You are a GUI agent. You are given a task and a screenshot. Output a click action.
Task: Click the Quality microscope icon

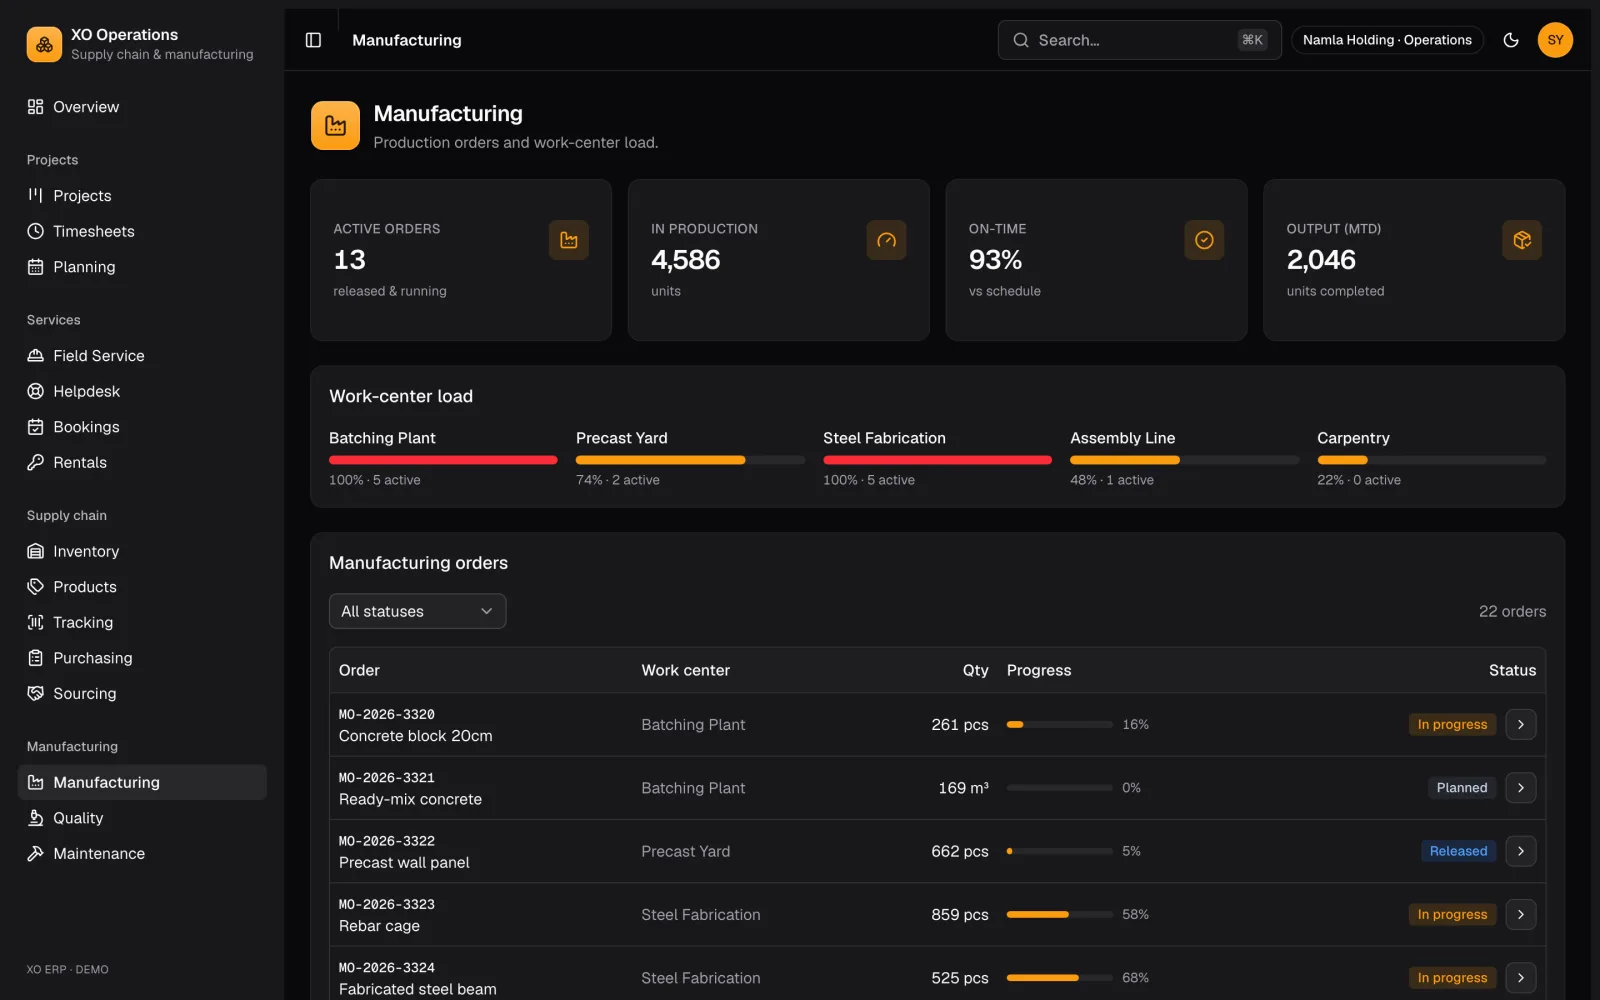[x=36, y=818]
